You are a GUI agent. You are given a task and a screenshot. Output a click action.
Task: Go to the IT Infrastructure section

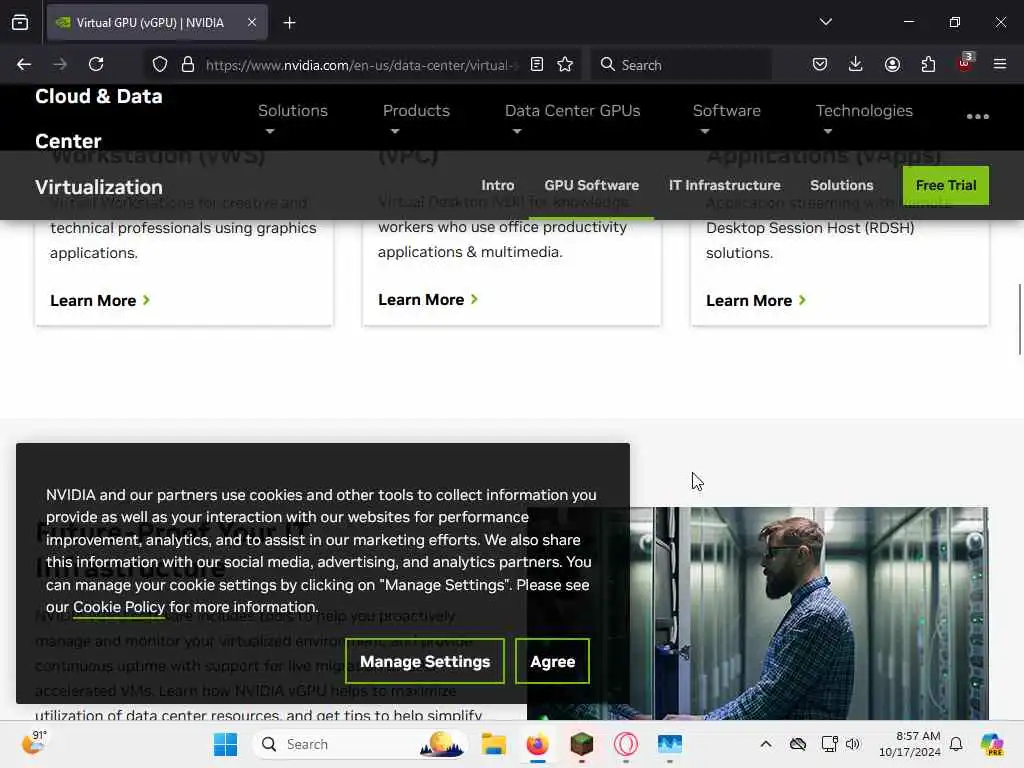[x=724, y=185]
